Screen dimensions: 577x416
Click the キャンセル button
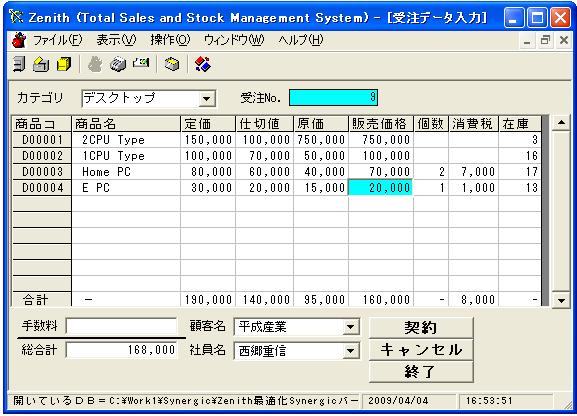click(x=421, y=349)
